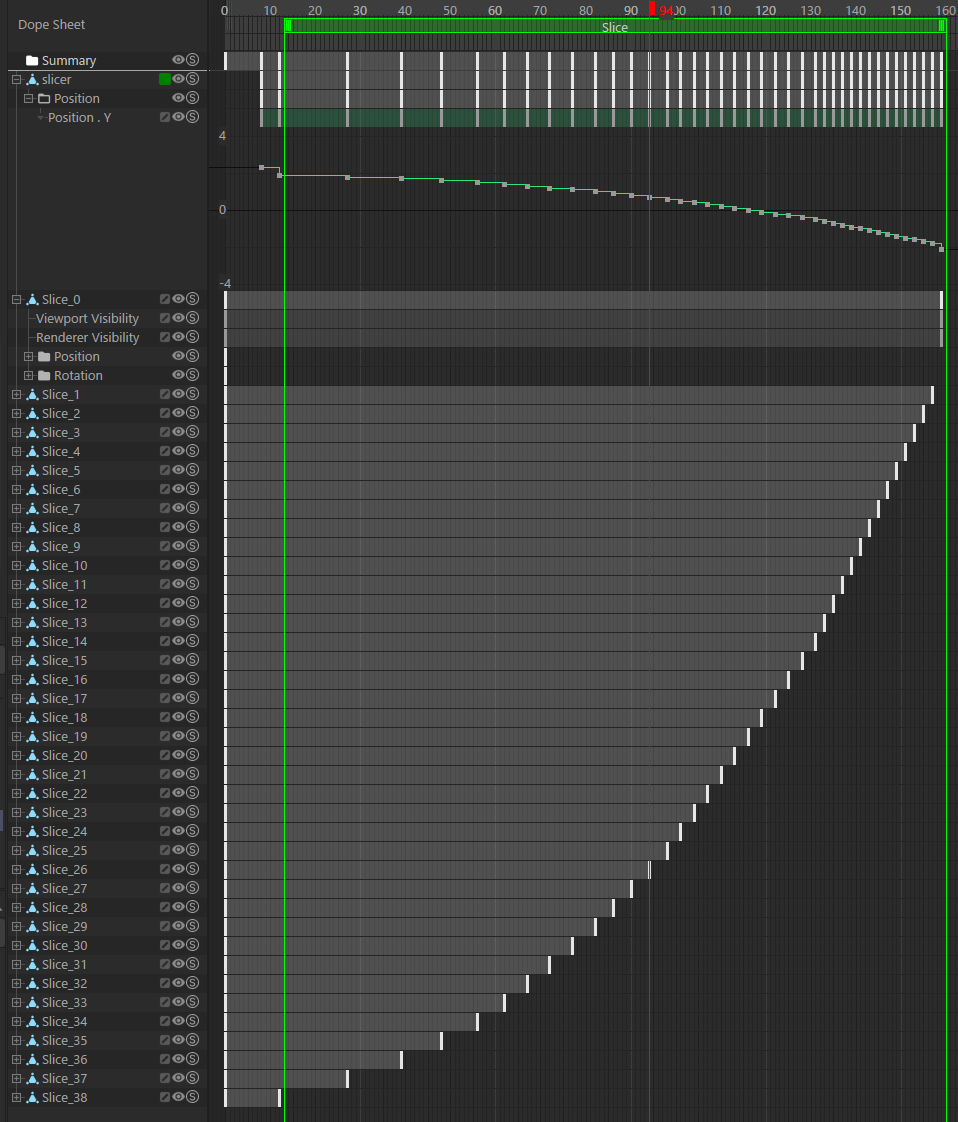The image size is (958, 1122).
Task: Solo the Slice_0 Rotation track
Action: tap(192, 374)
